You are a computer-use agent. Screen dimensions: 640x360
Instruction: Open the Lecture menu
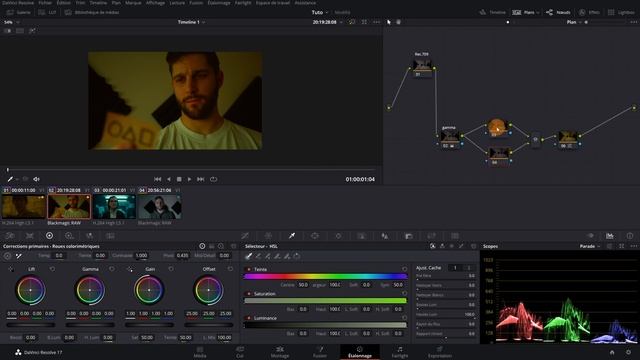(x=177, y=3)
